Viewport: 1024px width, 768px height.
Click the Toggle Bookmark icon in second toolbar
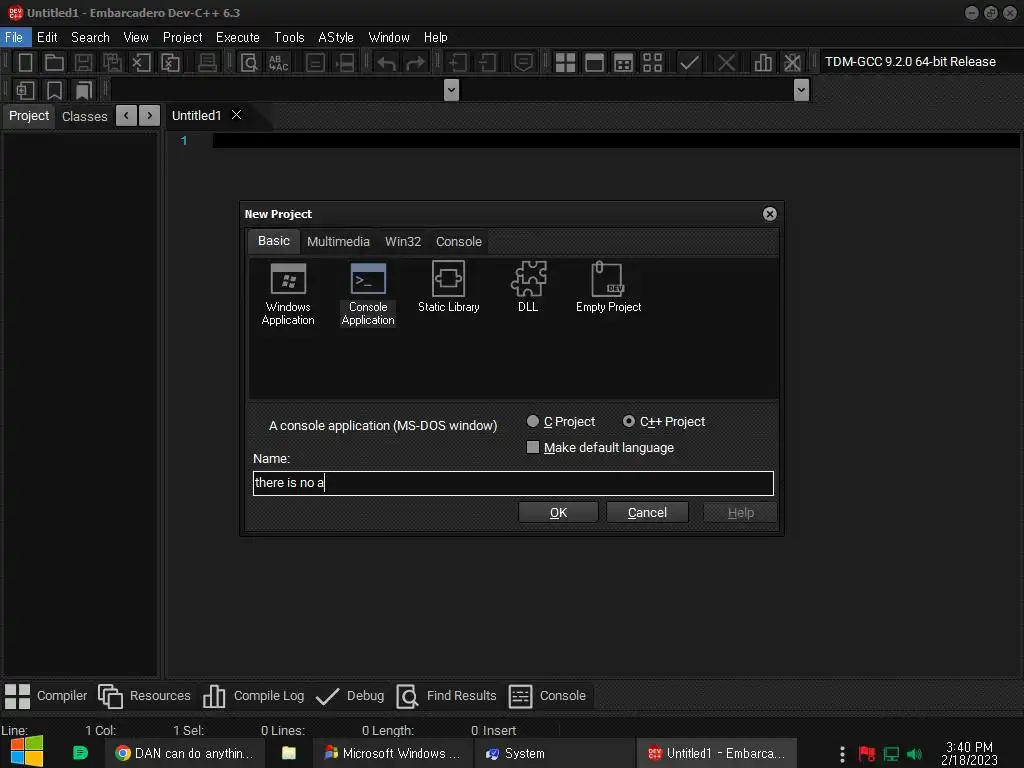54,90
